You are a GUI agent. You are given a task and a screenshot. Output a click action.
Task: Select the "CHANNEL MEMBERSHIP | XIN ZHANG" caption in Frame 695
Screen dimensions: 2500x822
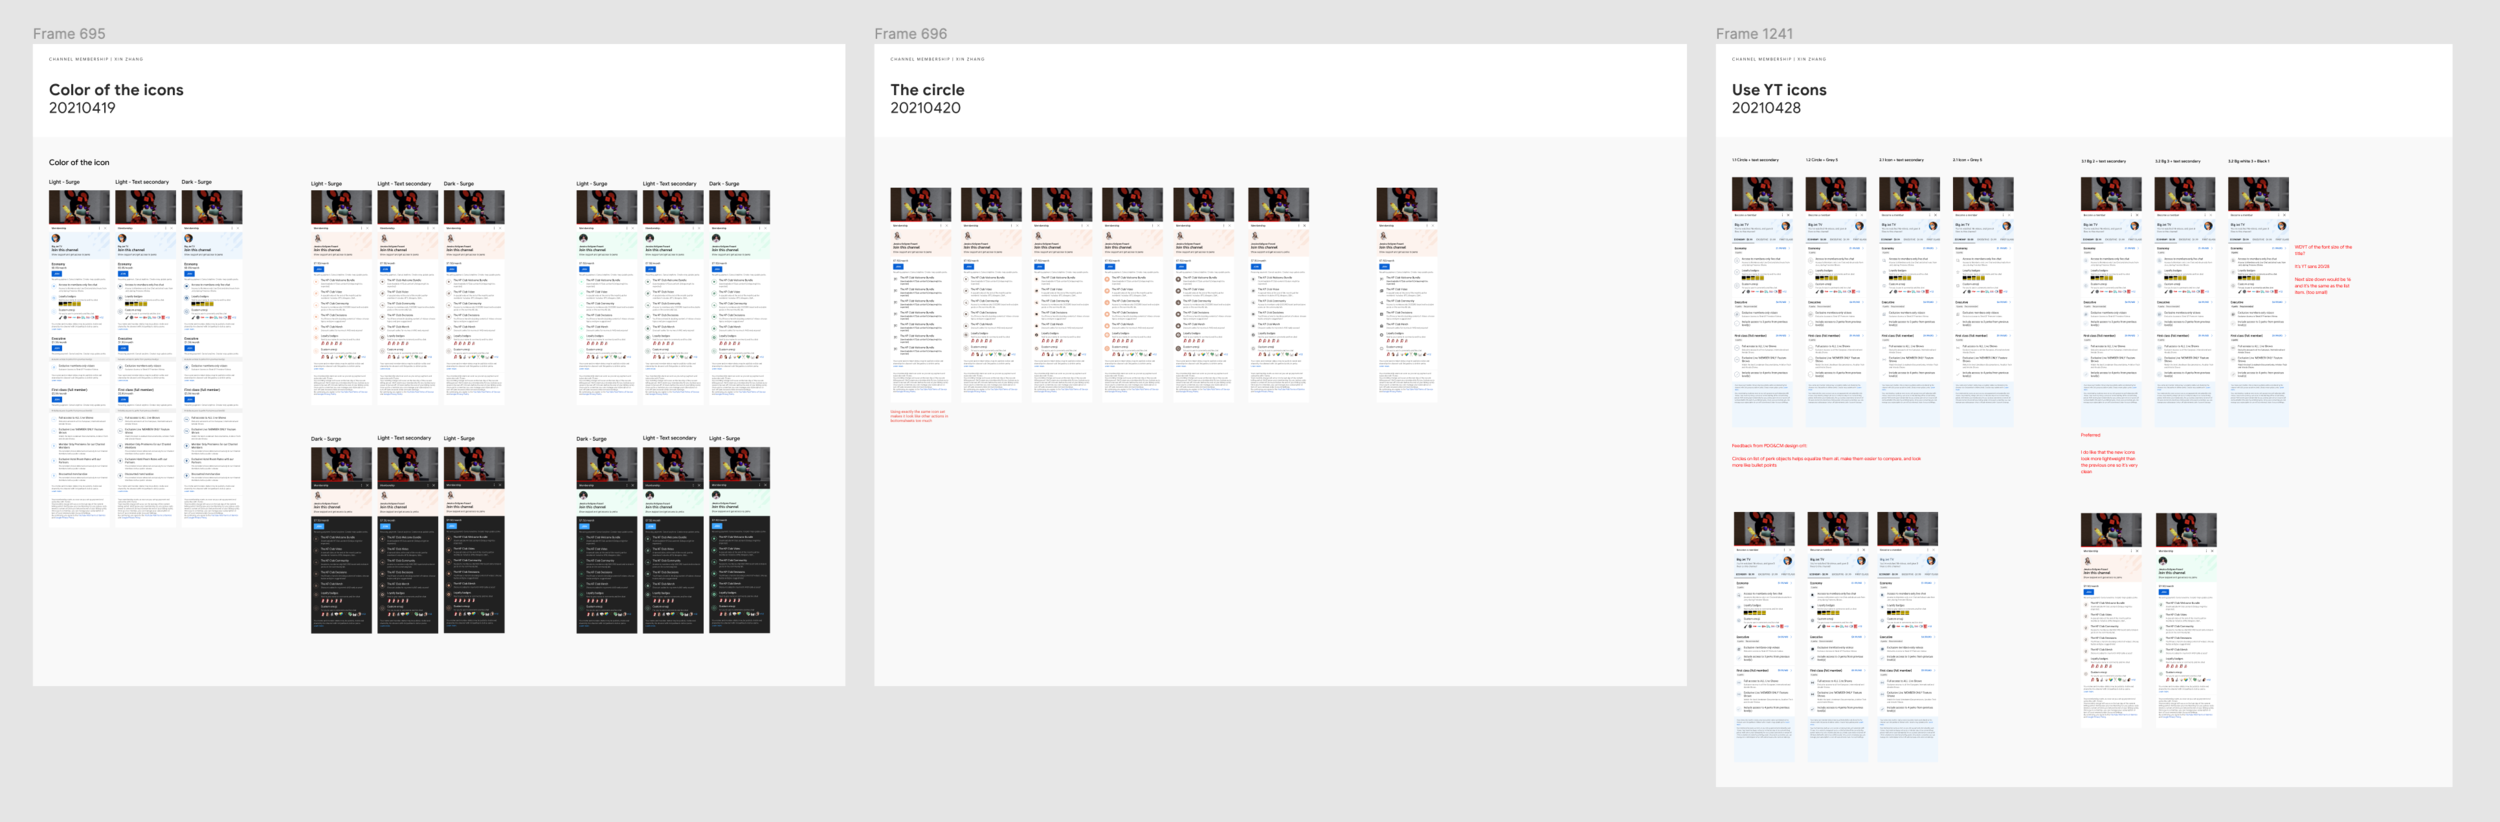pyautogui.click(x=96, y=59)
